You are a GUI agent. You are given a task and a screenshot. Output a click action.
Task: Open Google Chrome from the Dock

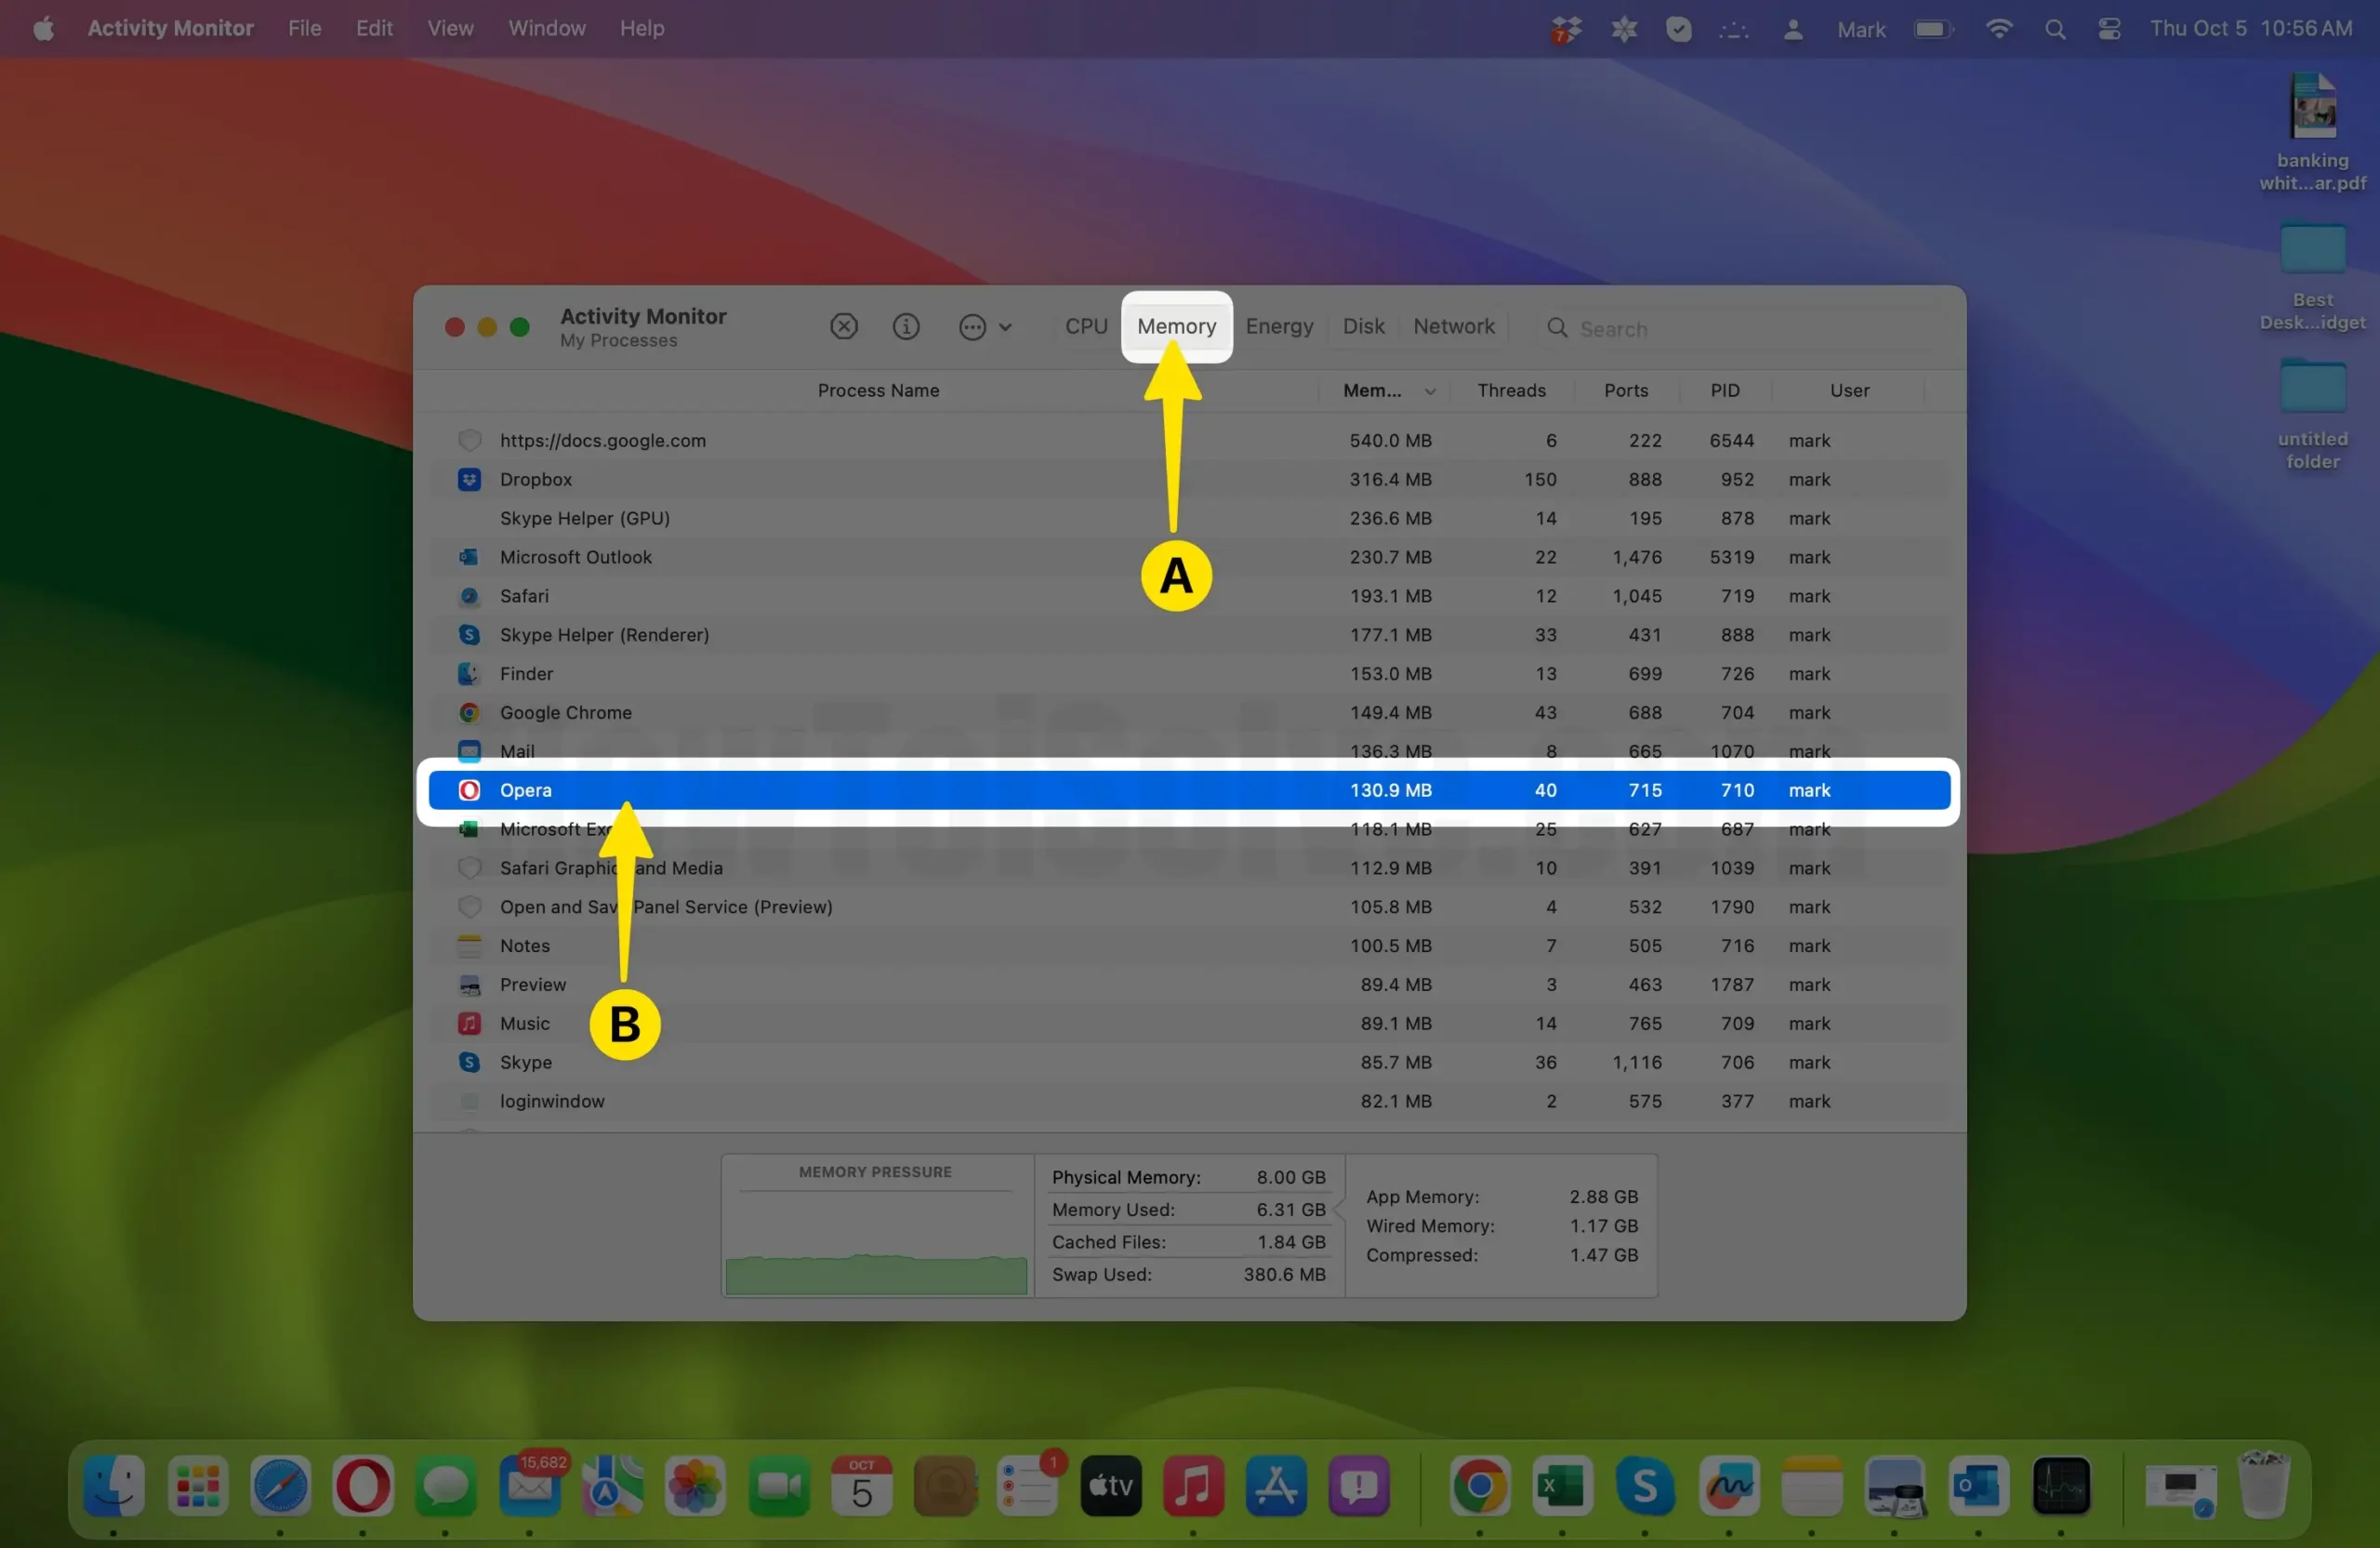point(1480,1485)
